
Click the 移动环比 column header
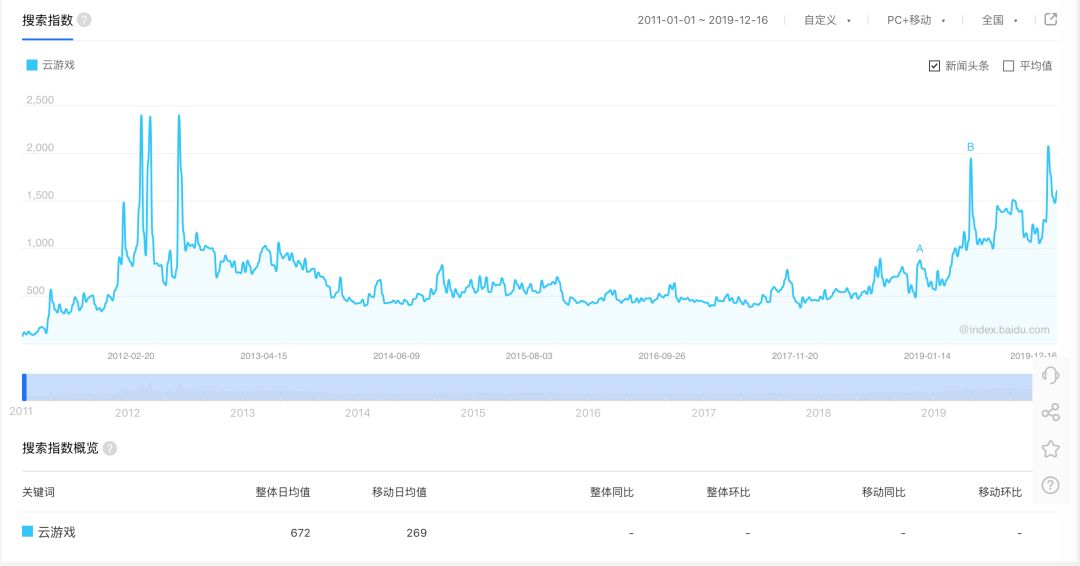click(1000, 492)
